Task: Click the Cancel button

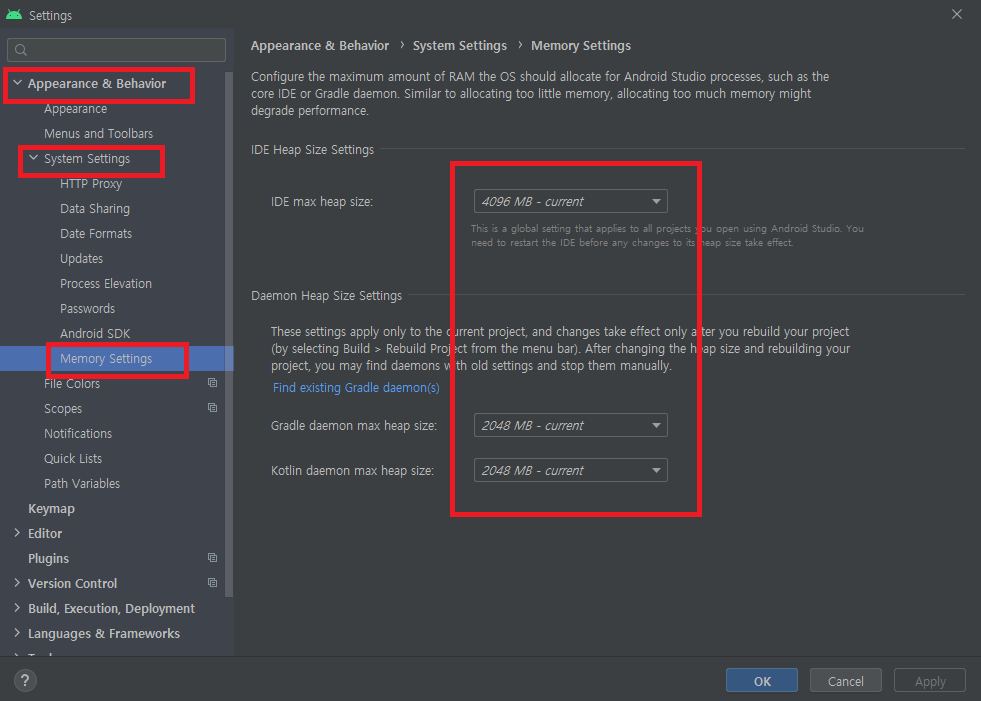Action: (846, 681)
